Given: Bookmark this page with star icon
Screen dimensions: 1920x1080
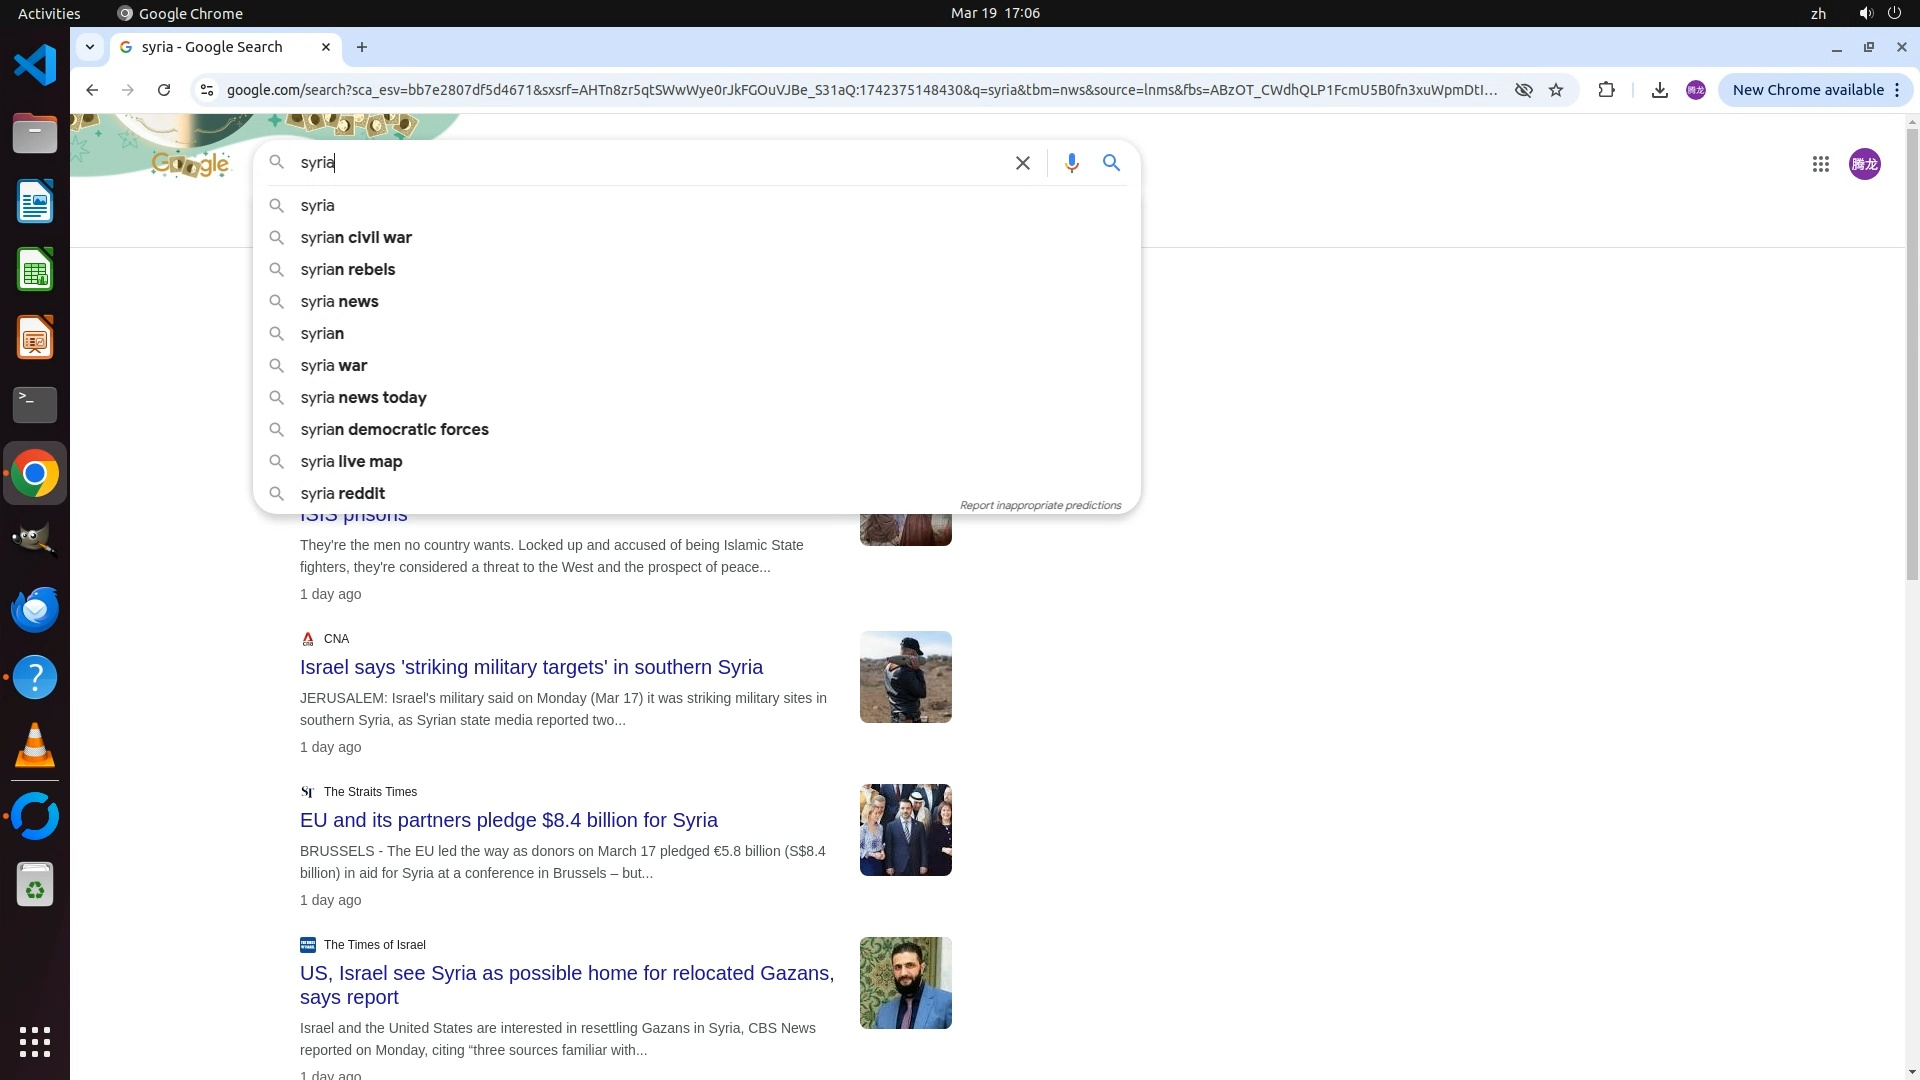Looking at the screenshot, I should pos(1556,90).
